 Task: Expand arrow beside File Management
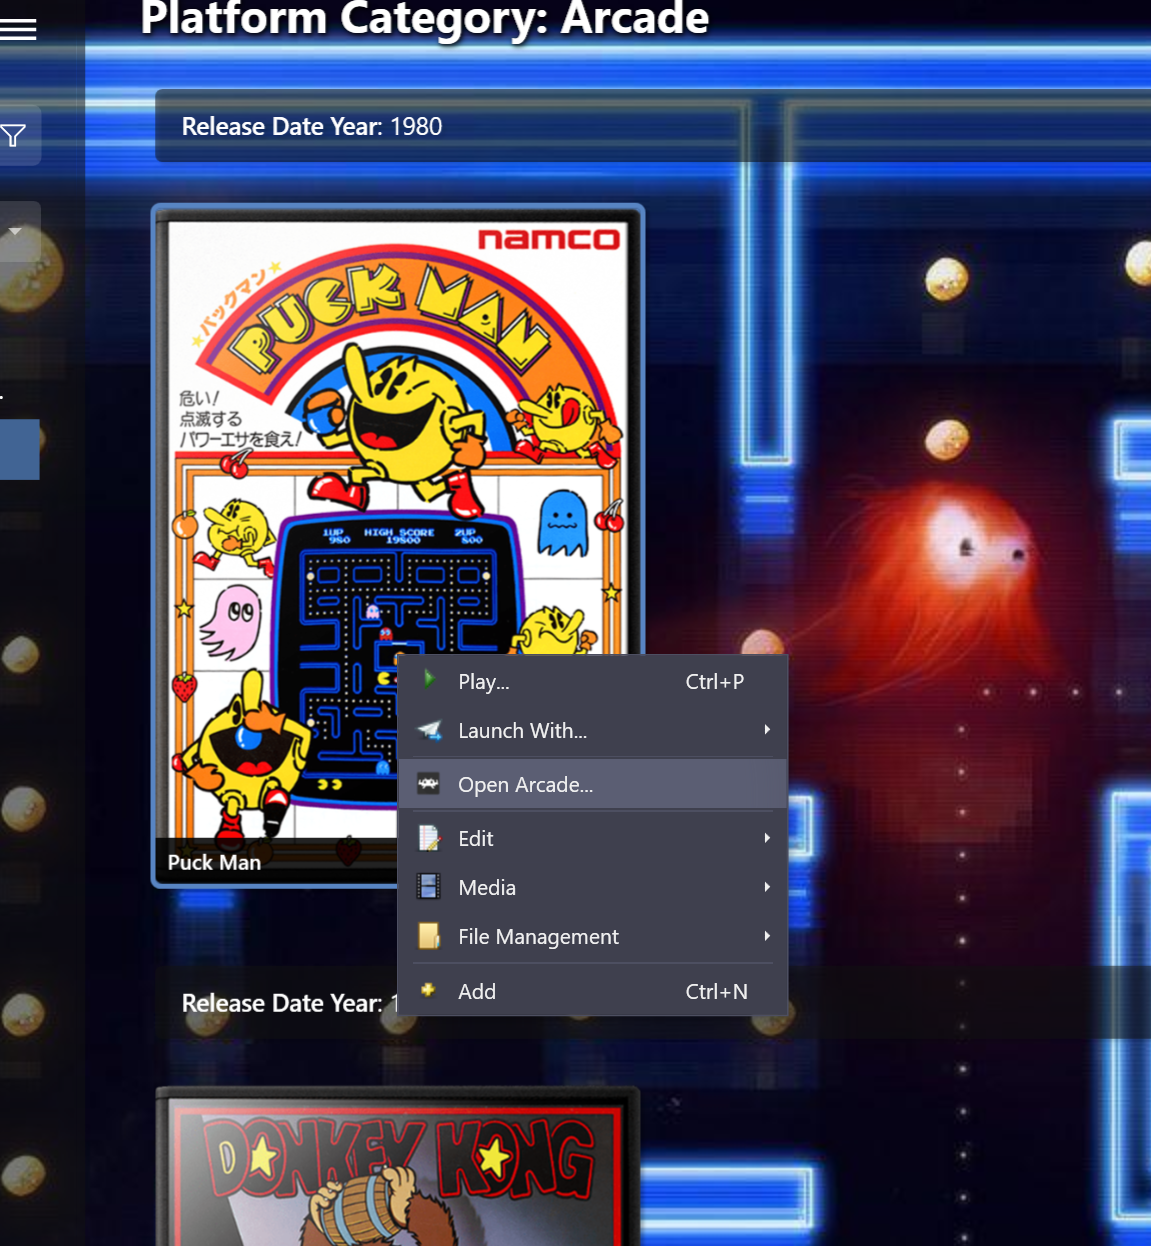pyautogui.click(x=767, y=936)
